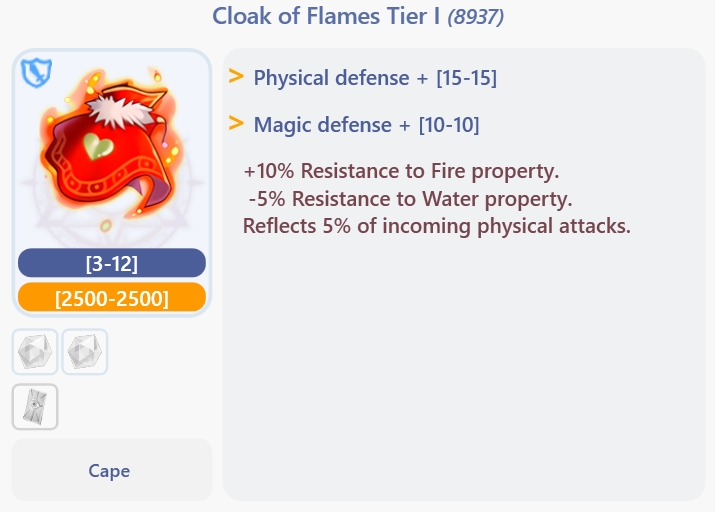Click the Magic defense + [10-10] stat
This screenshot has height=512, width=715.
click(366, 125)
